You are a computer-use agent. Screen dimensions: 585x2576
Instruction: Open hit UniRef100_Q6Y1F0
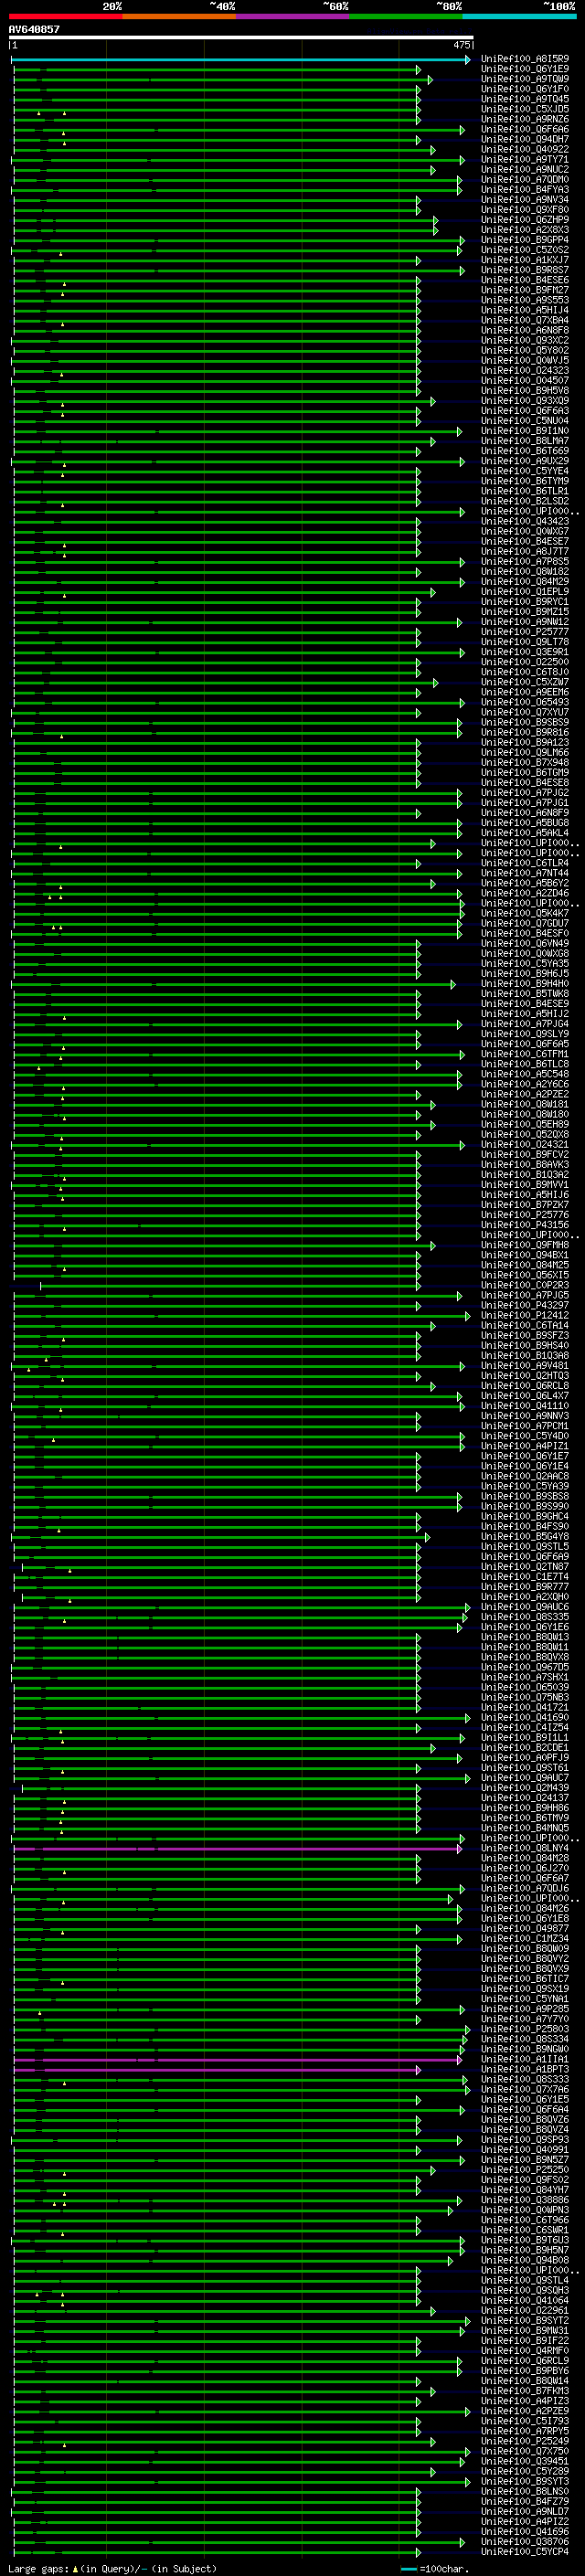coord(525,89)
